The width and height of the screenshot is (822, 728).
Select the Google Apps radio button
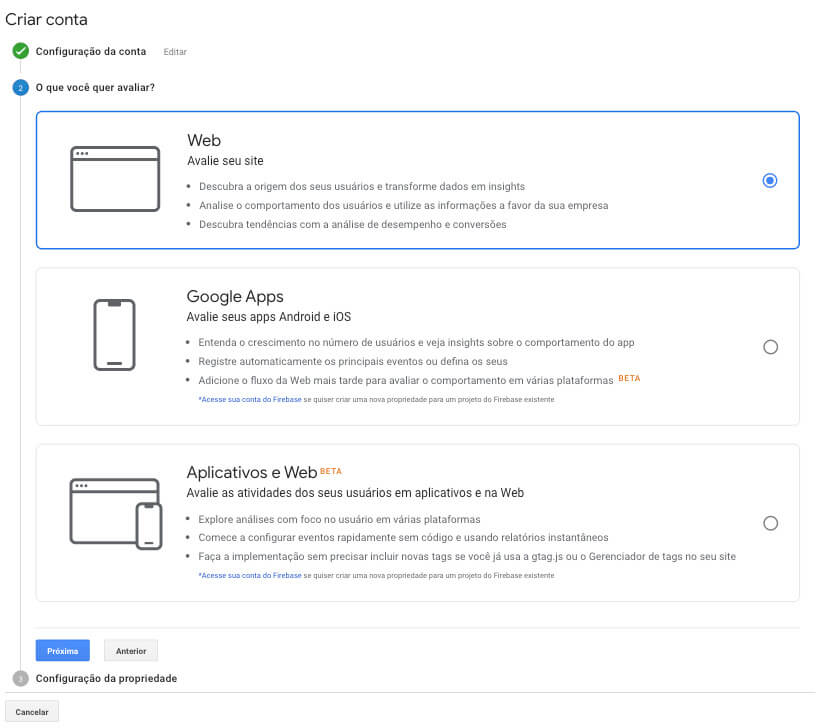click(769, 347)
